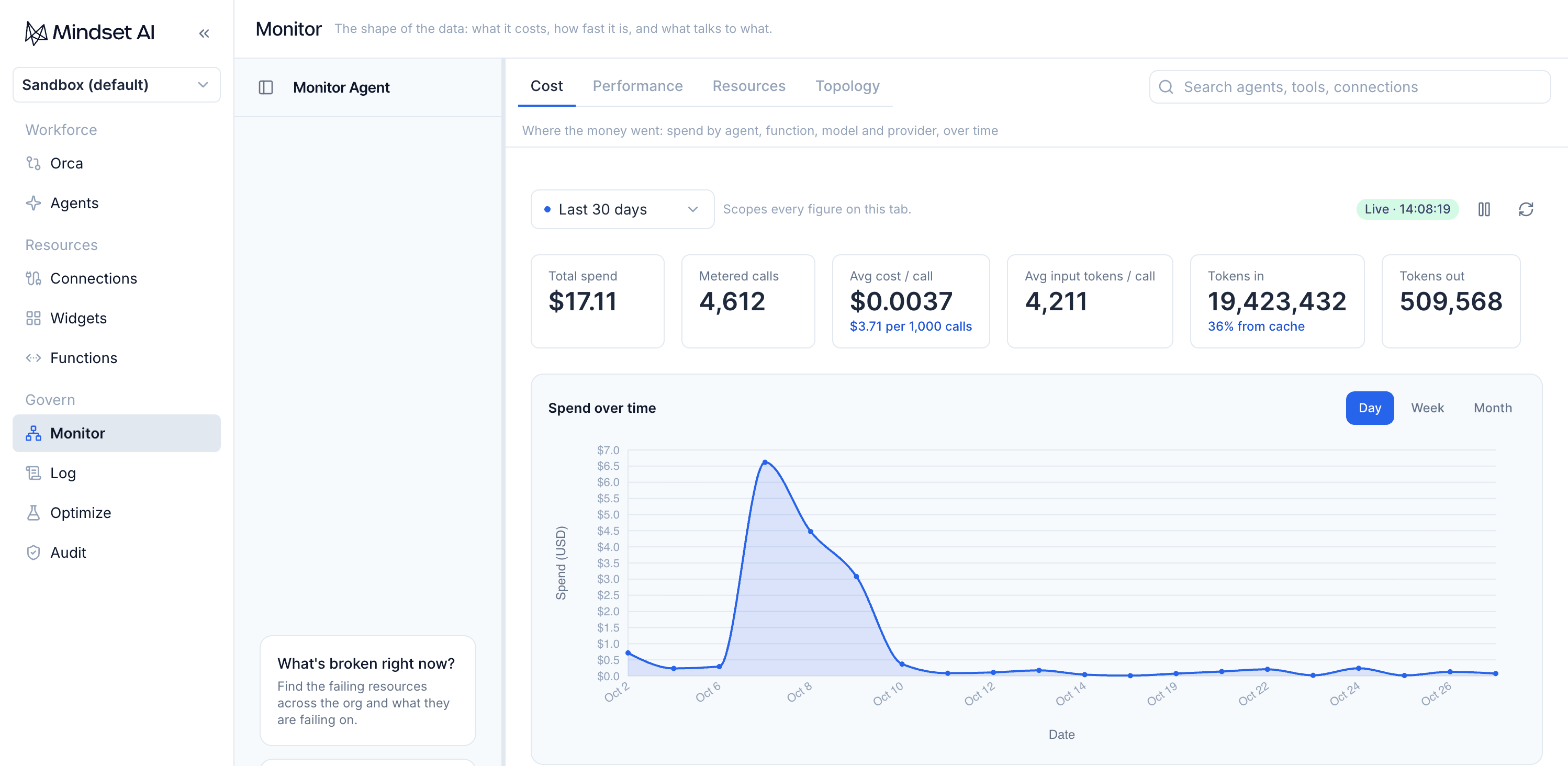Open the What's broken right now? card

pos(368,690)
